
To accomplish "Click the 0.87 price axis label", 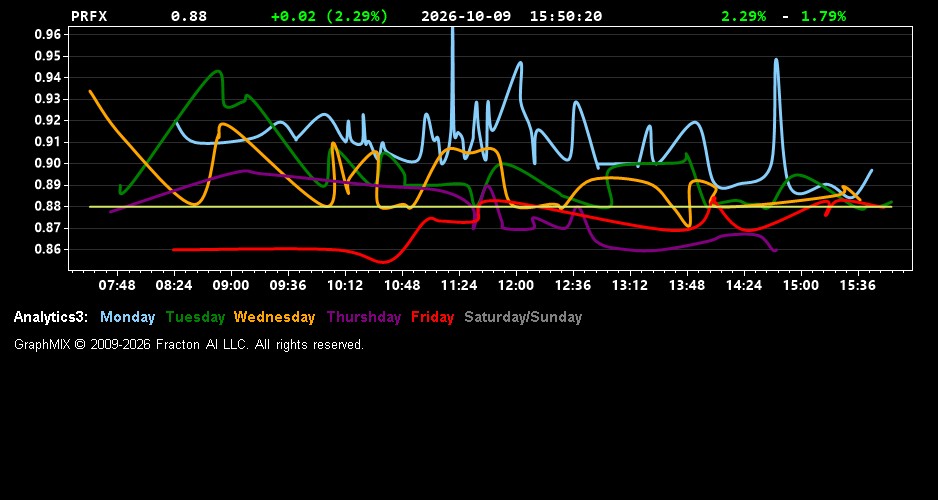I will pos(48,228).
